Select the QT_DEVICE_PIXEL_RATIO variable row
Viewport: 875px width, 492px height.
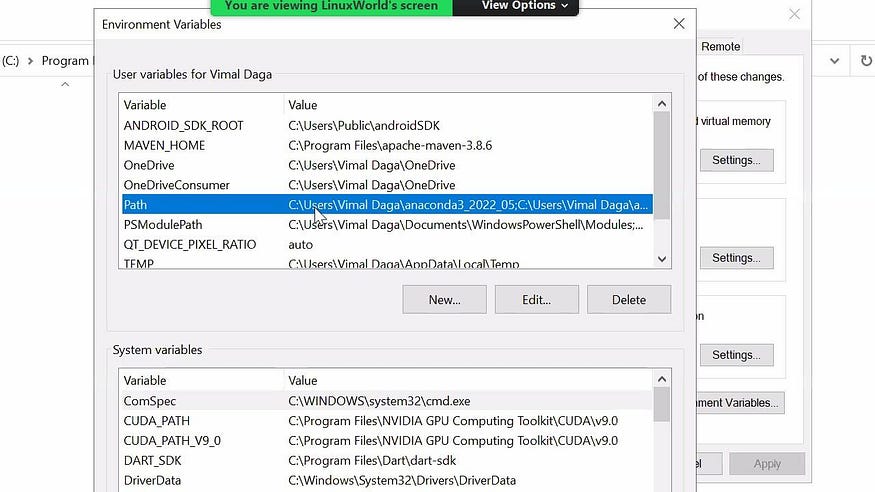387,244
